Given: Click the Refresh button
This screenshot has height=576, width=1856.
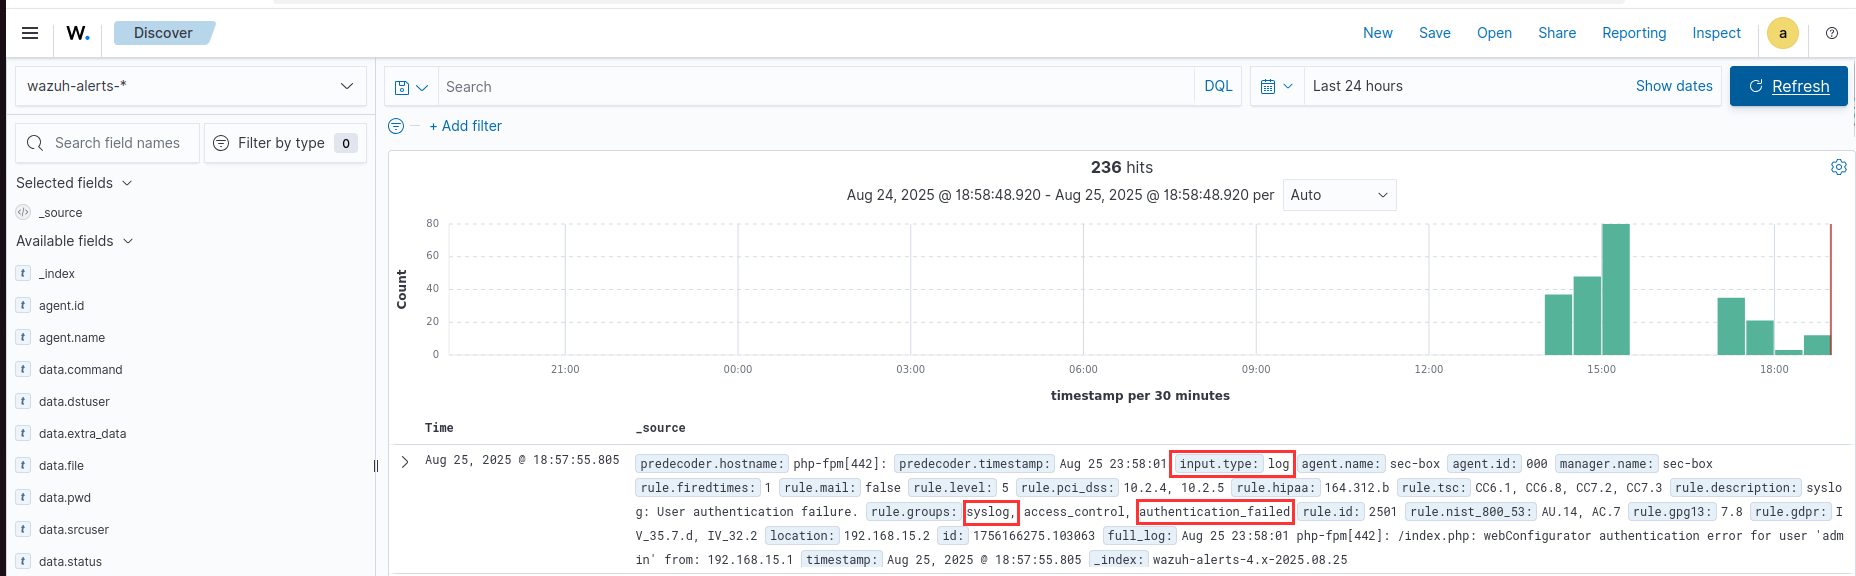Looking at the screenshot, I should pos(1788,86).
